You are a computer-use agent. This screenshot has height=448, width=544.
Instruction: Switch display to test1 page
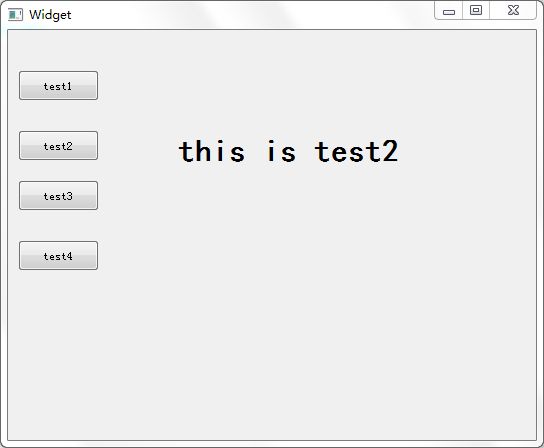58,86
